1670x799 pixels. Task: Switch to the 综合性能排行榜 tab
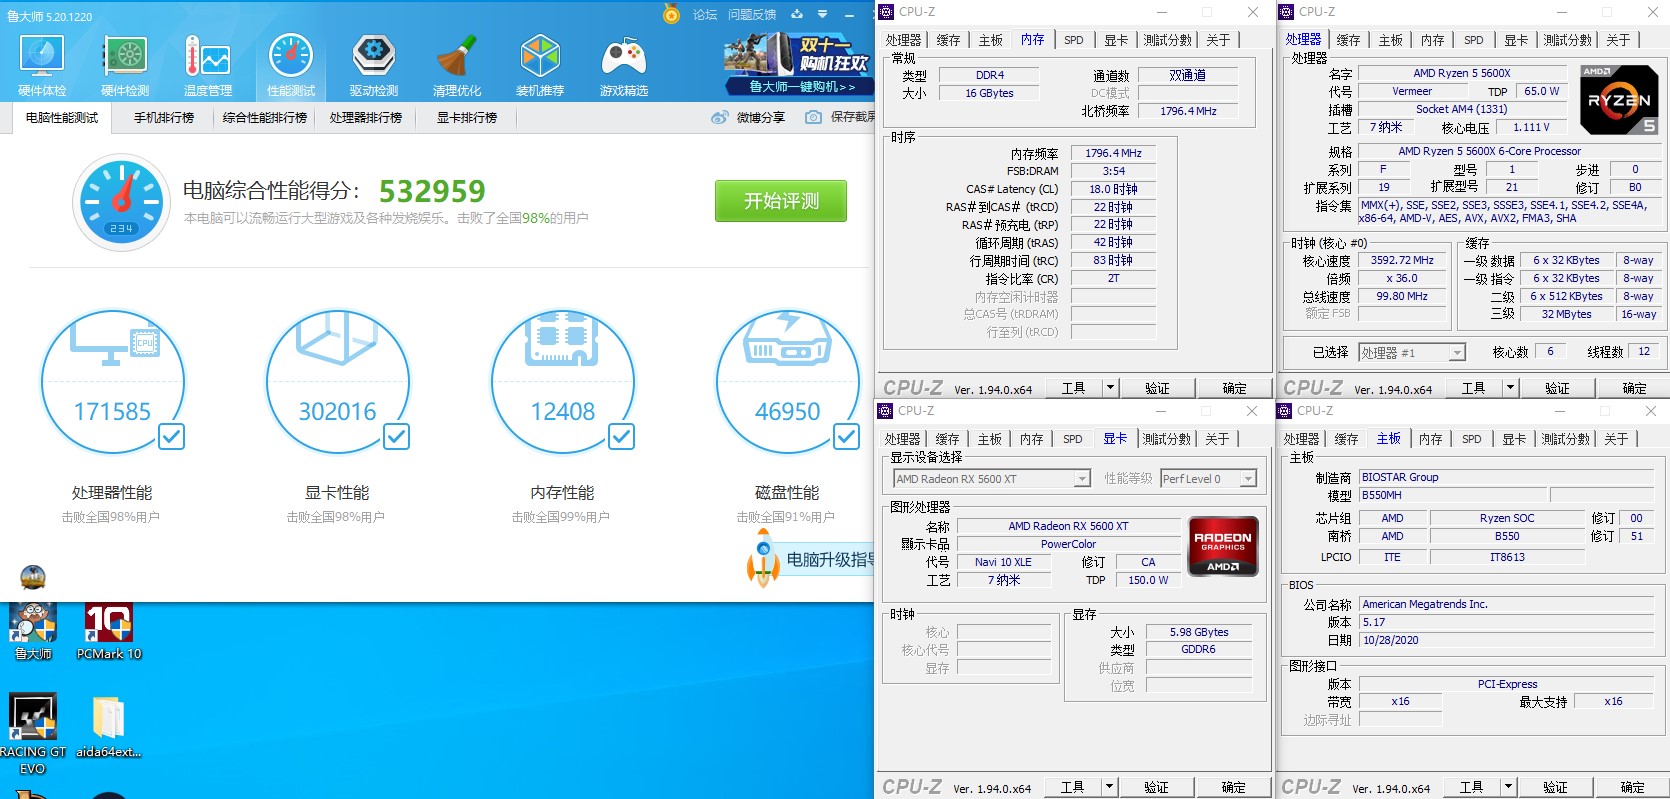[x=265, y=117]
